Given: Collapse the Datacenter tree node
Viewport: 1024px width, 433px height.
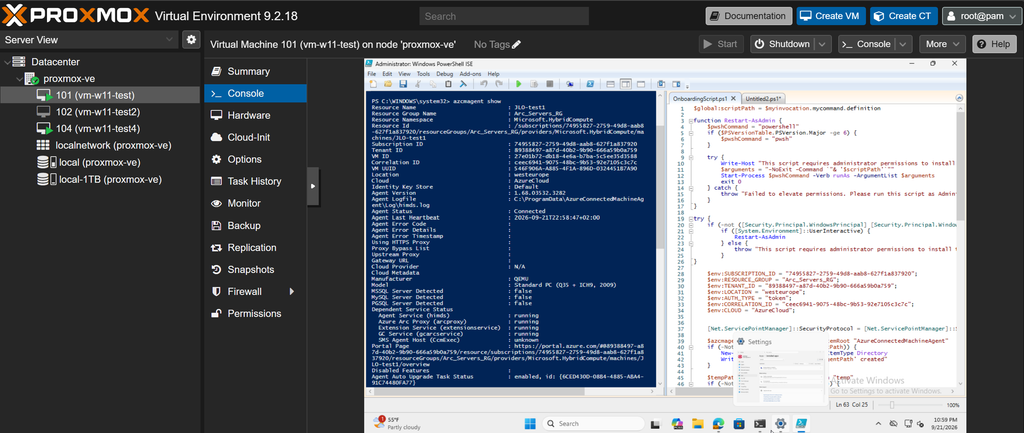Looking at the screenshot, I should pyautogui.click(x=7, y=62).
